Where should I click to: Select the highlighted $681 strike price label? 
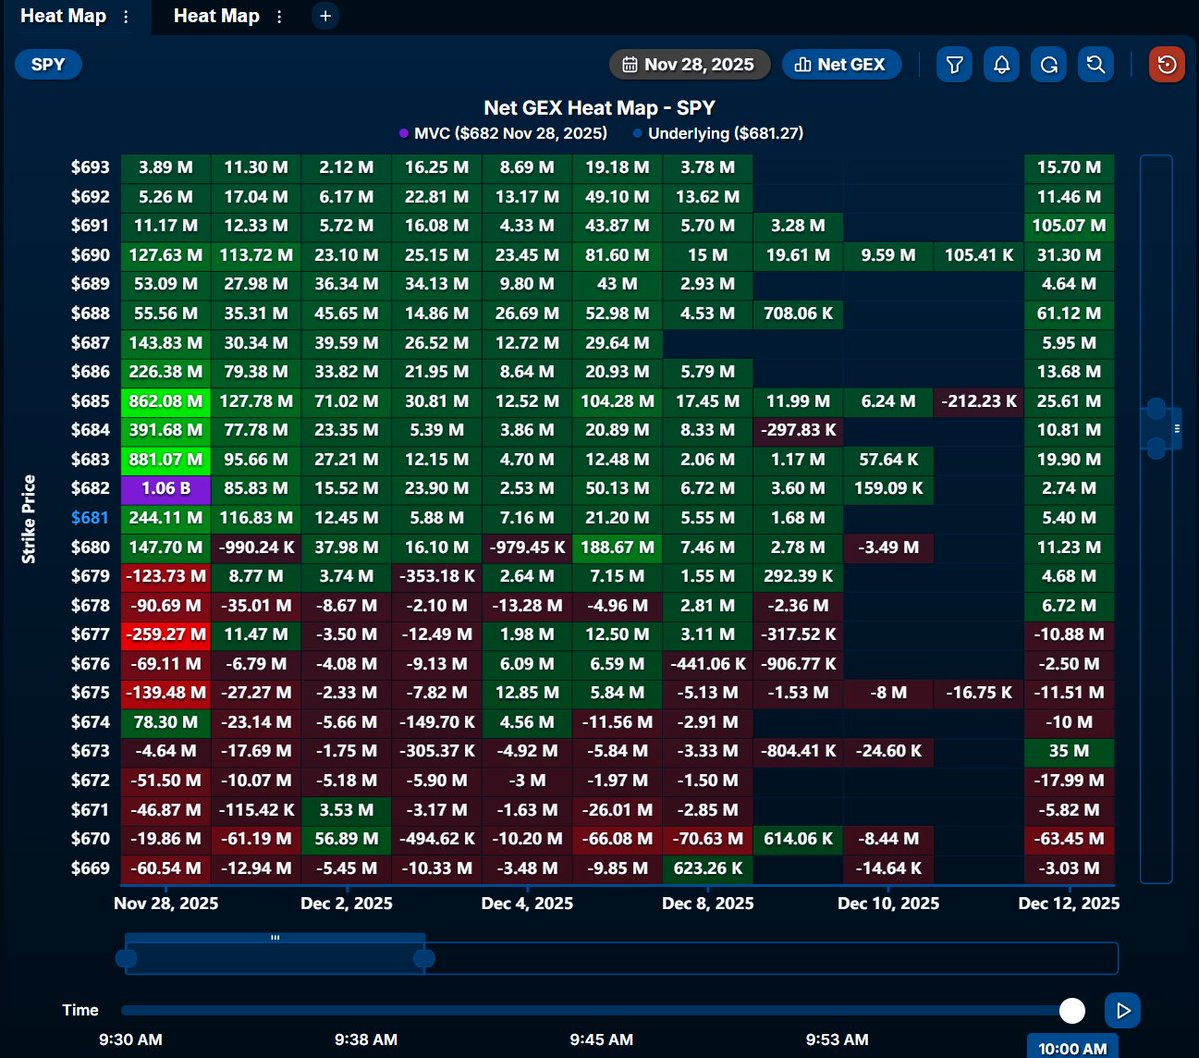pyautogui.click(x=89, y=518)
